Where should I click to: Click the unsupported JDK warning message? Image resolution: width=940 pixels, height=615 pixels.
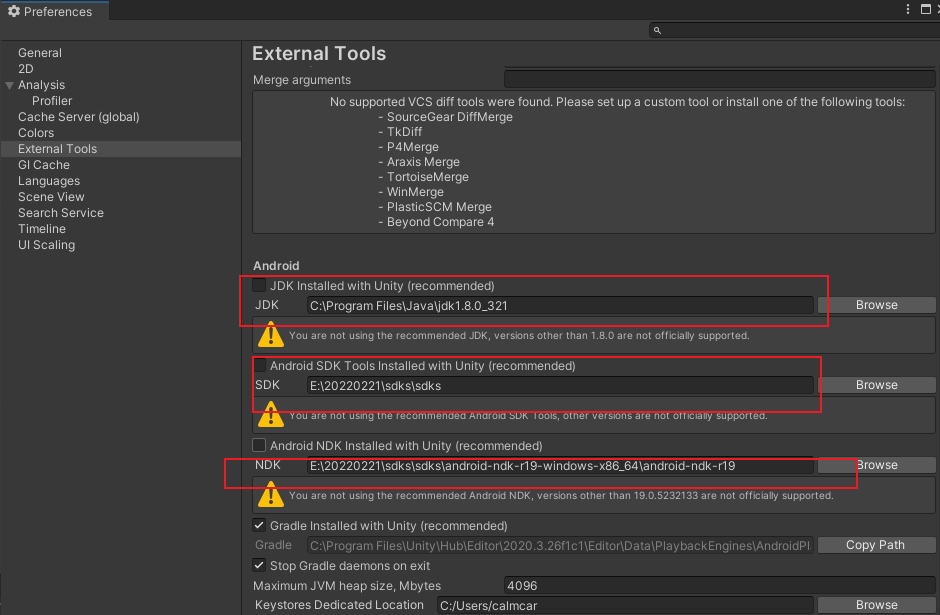(519, 335)
